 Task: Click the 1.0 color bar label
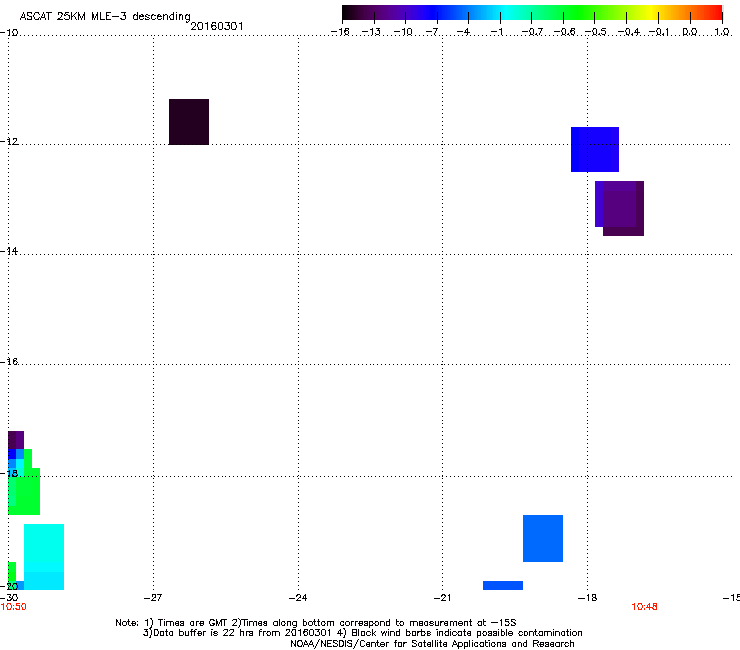coord(722,32)
